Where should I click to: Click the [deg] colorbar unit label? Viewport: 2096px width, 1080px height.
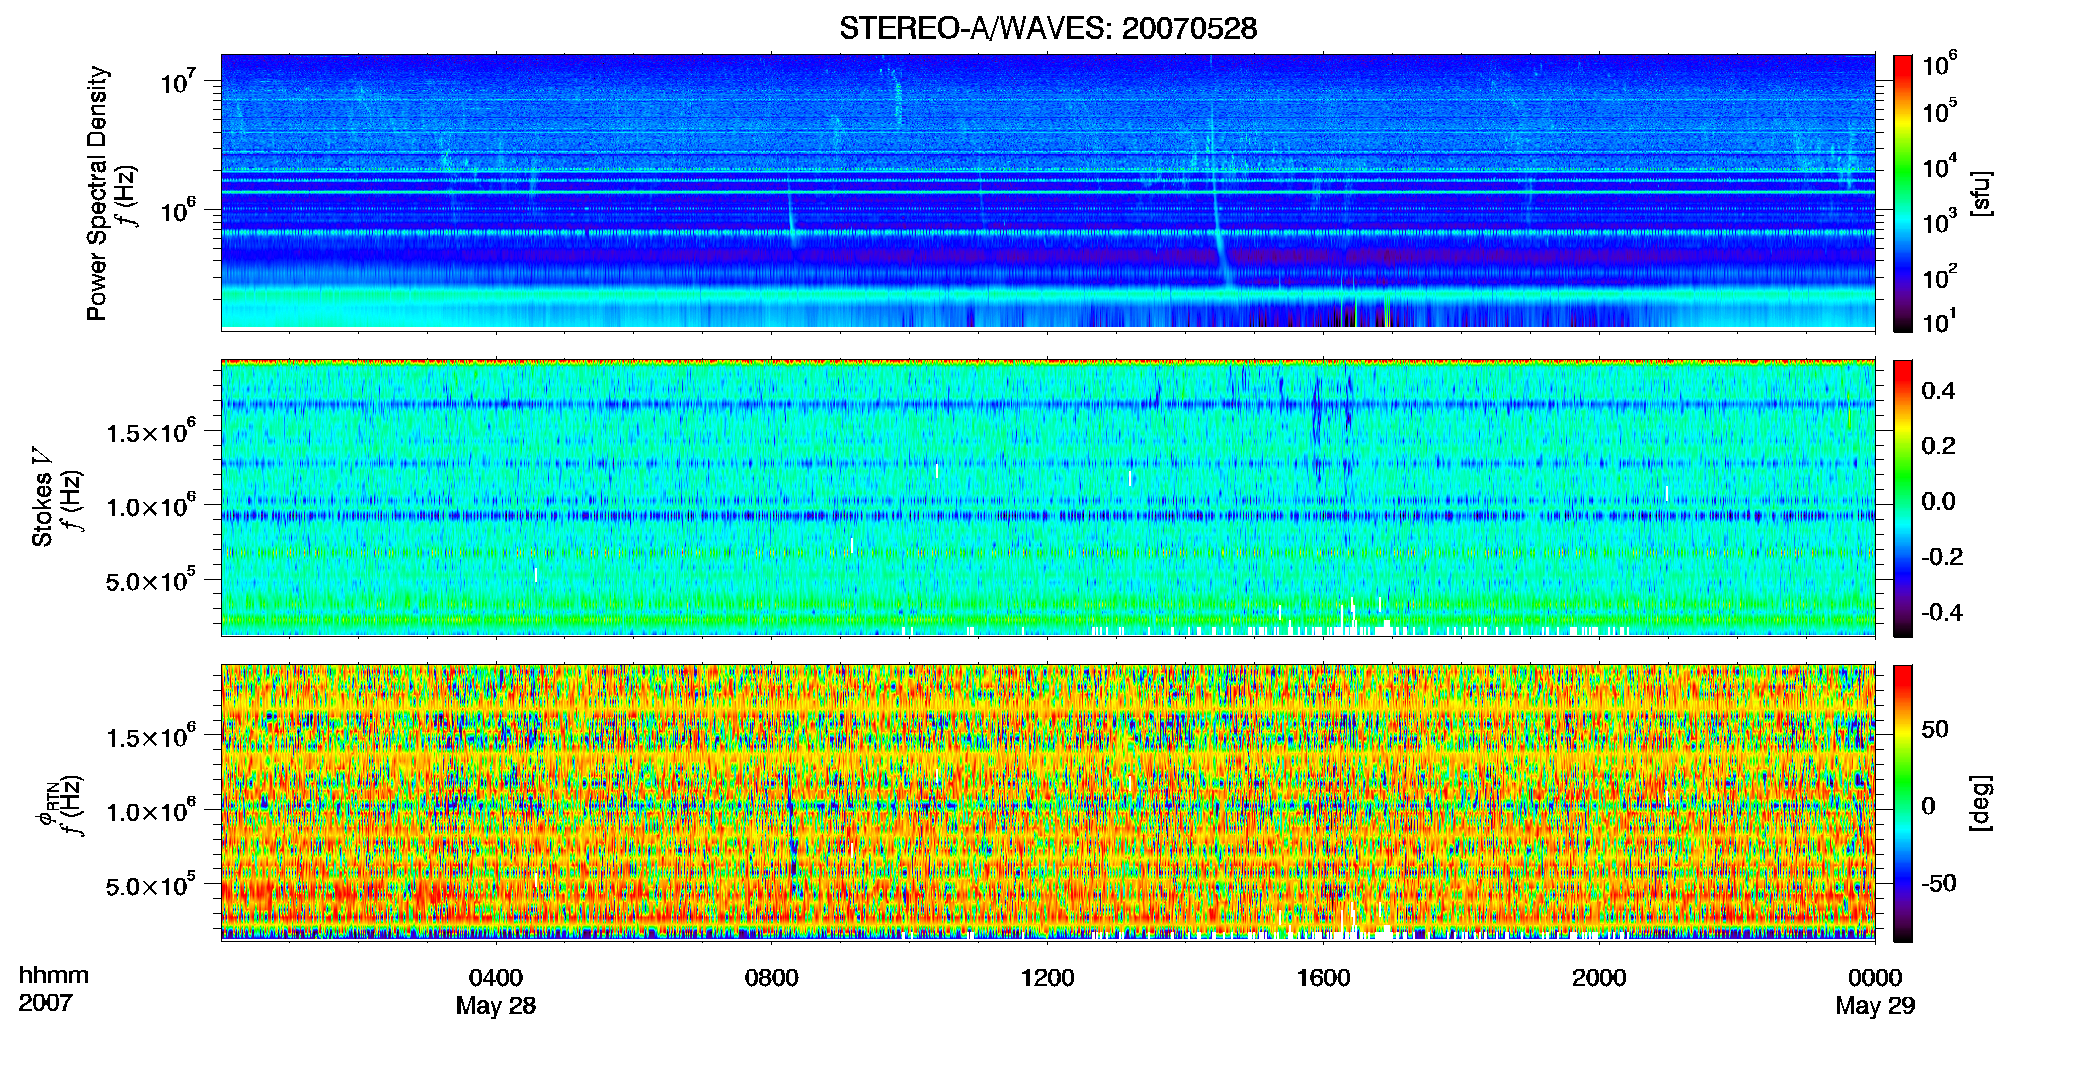[1979, 803]
